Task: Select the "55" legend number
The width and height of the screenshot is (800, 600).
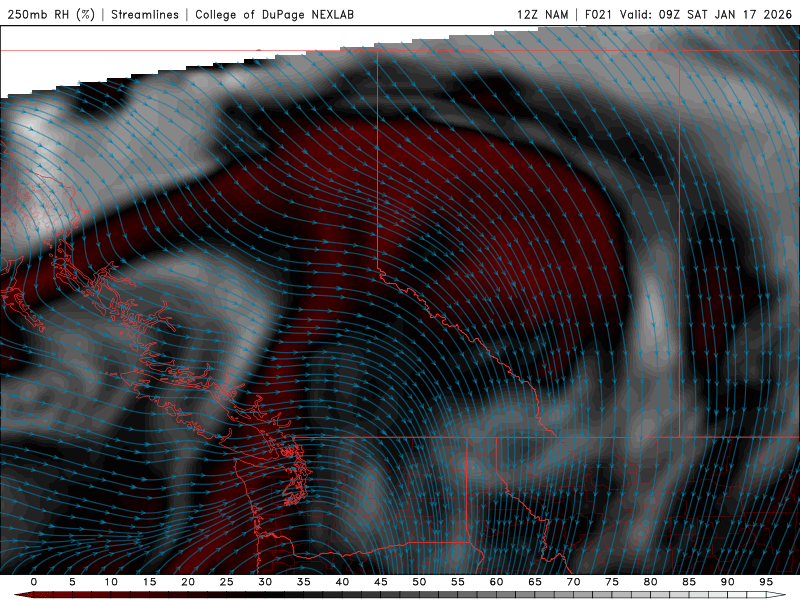Action: [457, 582]
